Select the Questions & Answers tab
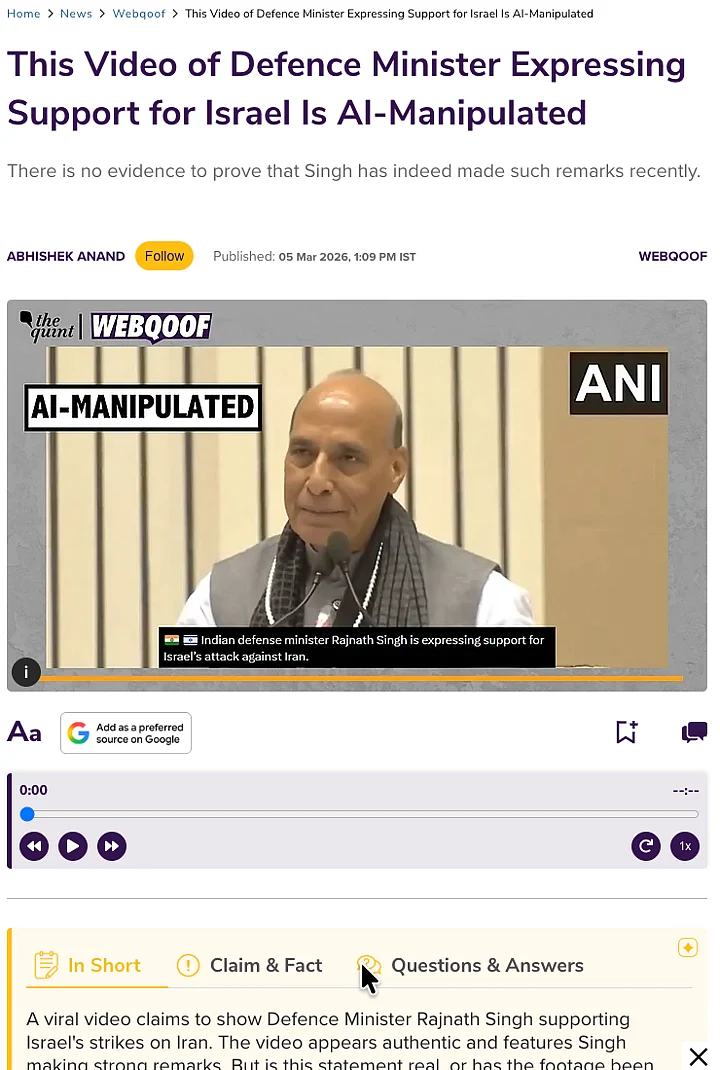The width and height of the screenshot is (720, 1070). pos(470,966)
